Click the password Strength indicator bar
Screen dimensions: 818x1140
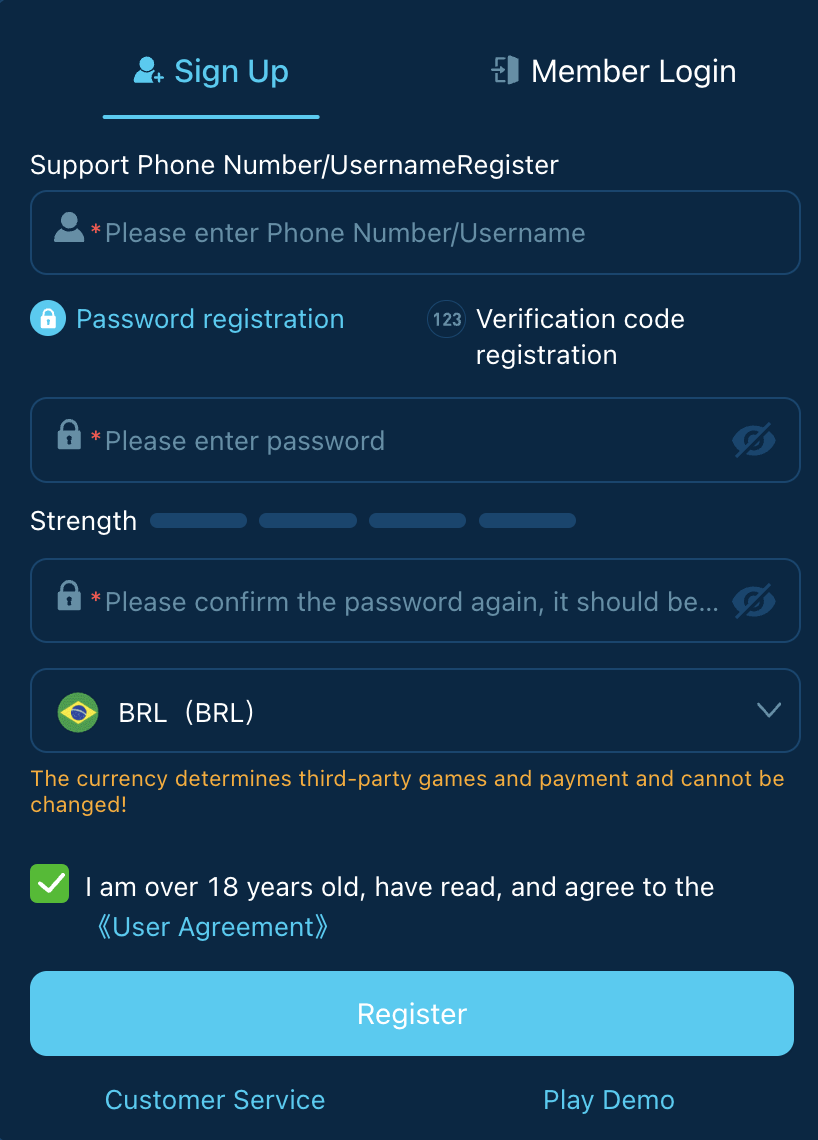pos(362,521)
